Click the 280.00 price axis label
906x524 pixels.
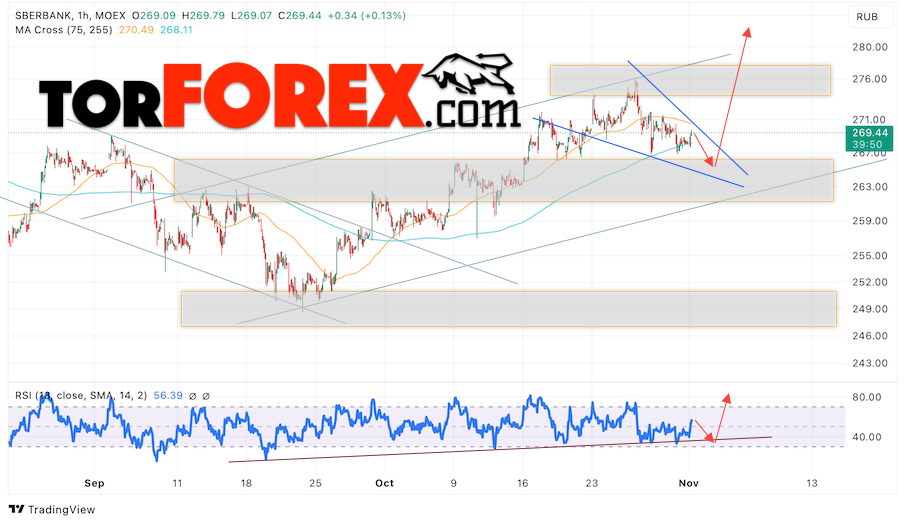coord(870,47)
